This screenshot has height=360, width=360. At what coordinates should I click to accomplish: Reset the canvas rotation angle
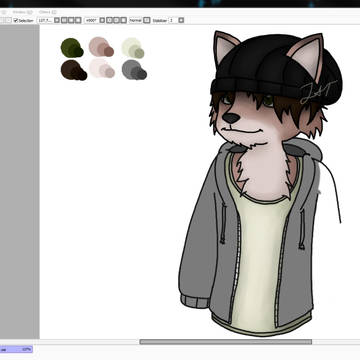pyautogui.click(x=123, y=20)
